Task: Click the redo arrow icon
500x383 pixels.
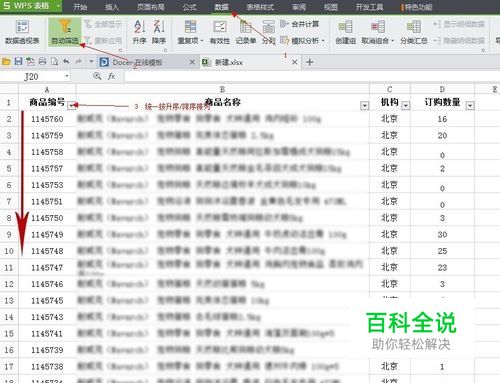Action: click(78, 62)
